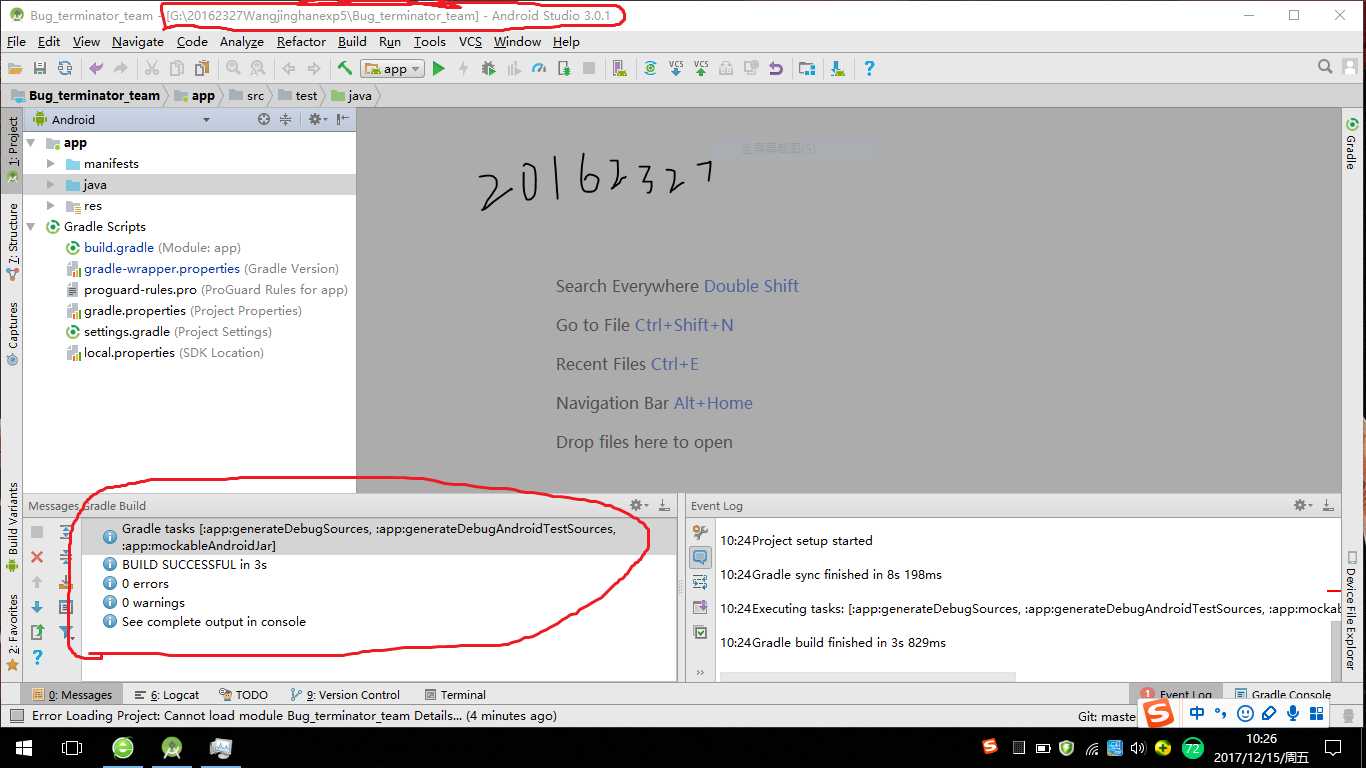Click Sync Project with Gradle Files icon
The image size is (1366, 768).
650,68
